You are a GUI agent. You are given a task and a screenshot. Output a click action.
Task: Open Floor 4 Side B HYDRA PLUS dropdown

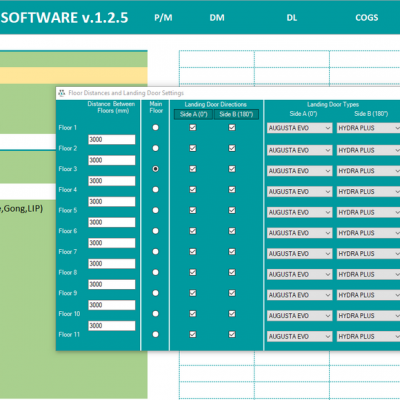click(x=368, y=192)
